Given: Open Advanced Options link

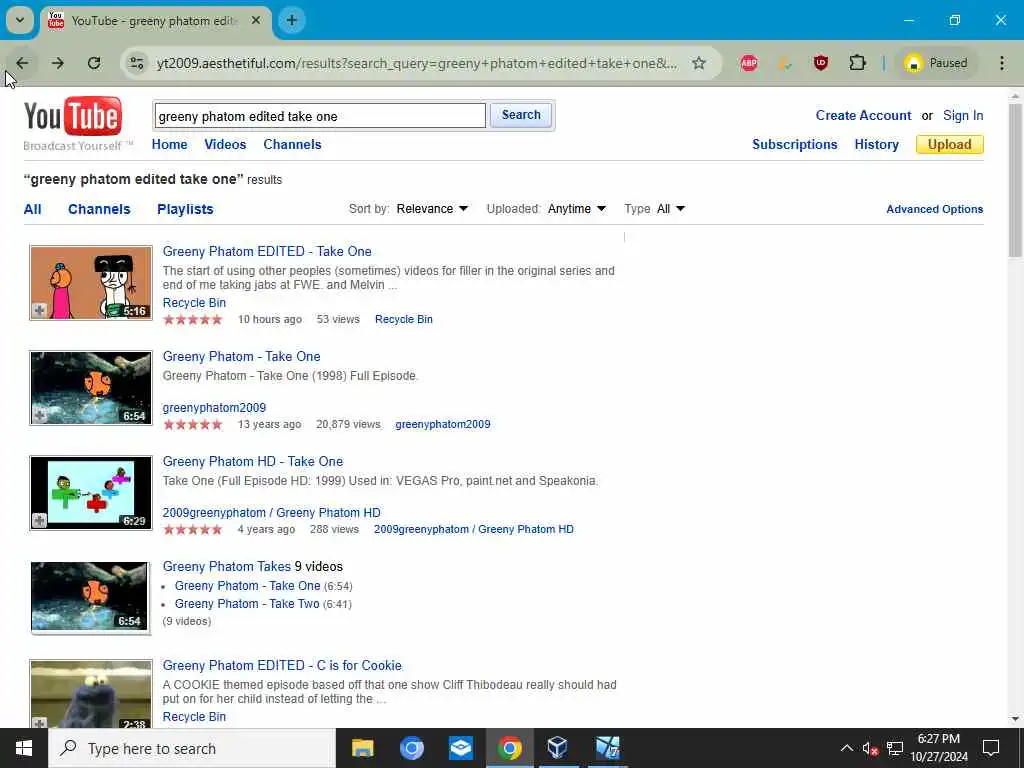Looking at the screenshot, I should point(935,209).
